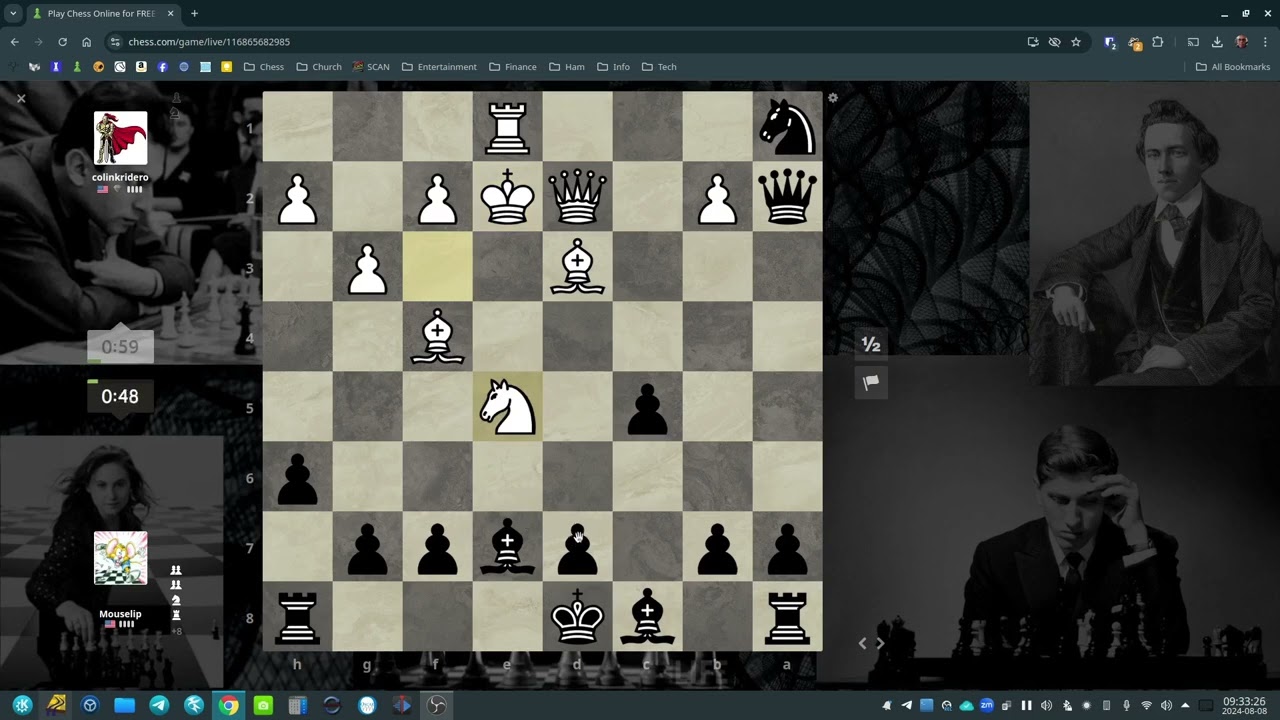Open colinkridero's player avatar

click(x=120, y=138)
